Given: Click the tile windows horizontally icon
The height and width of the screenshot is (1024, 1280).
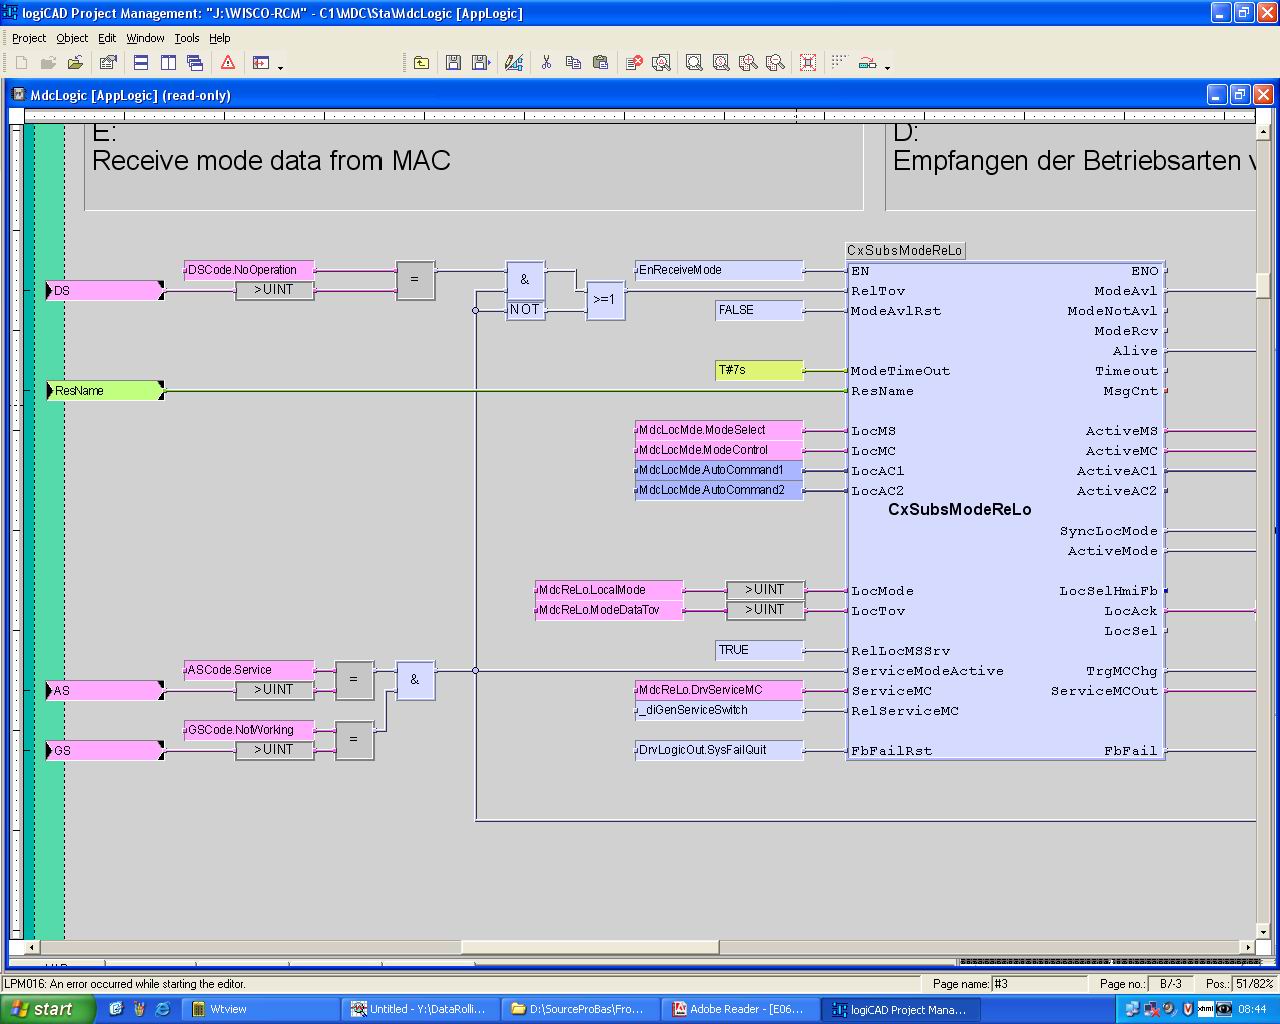Looking at the screenshot, I should (141, 63).
